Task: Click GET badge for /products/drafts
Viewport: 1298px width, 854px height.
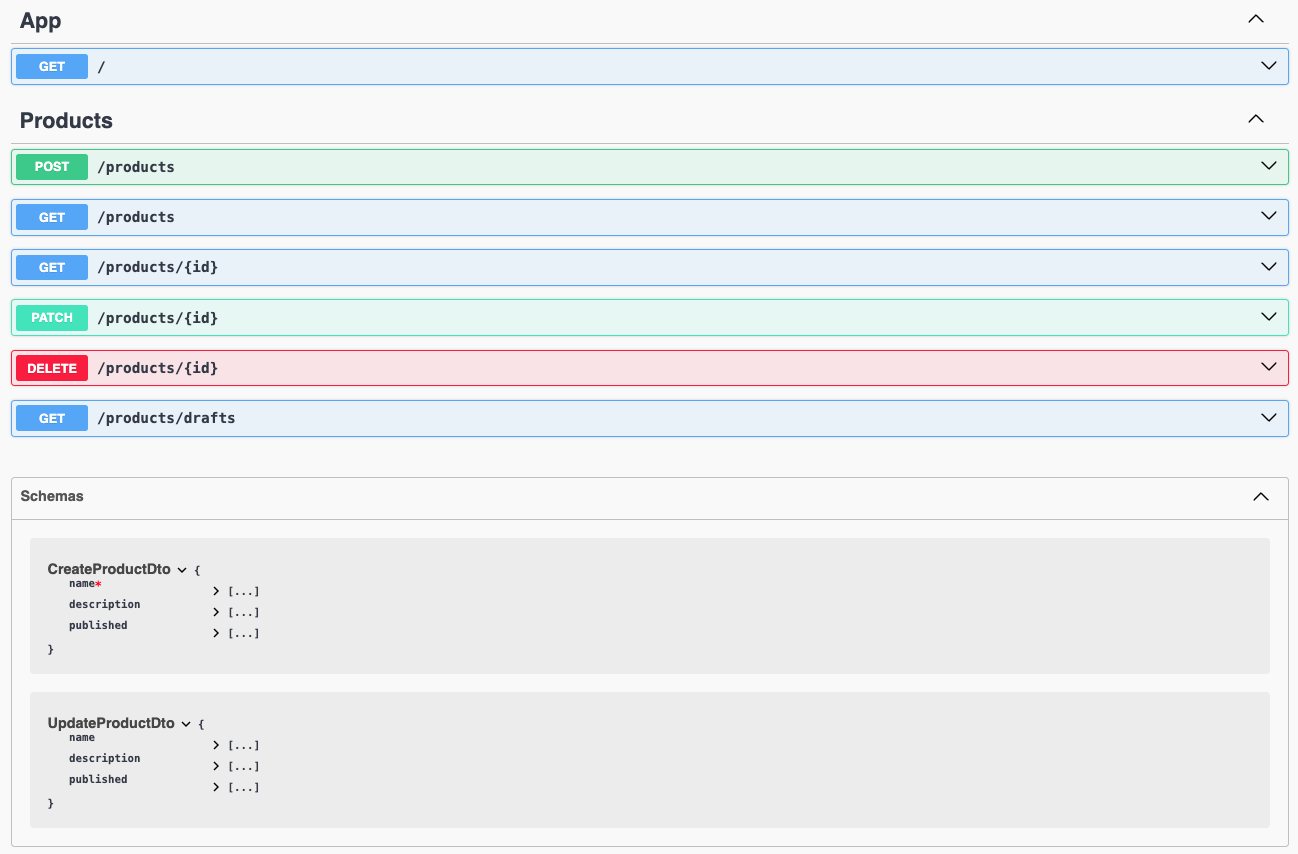Action: coord(52,418)
